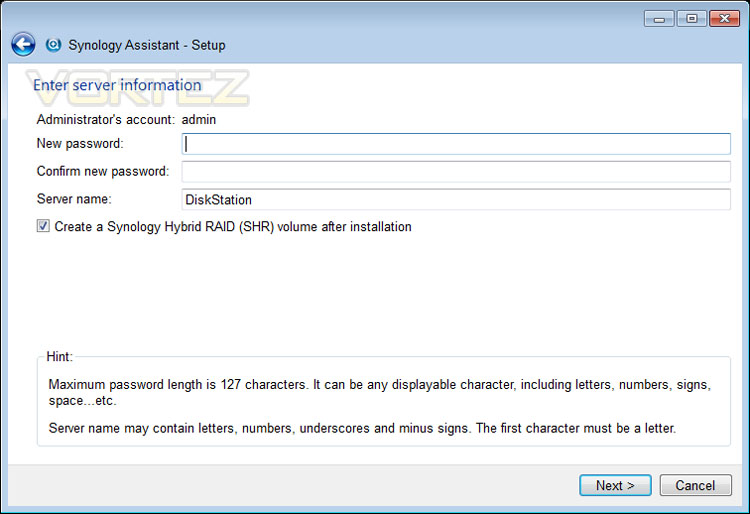Click the admin account name text
Image resolution: width=750 pixels, height=514 pixels.
[199, 120]
